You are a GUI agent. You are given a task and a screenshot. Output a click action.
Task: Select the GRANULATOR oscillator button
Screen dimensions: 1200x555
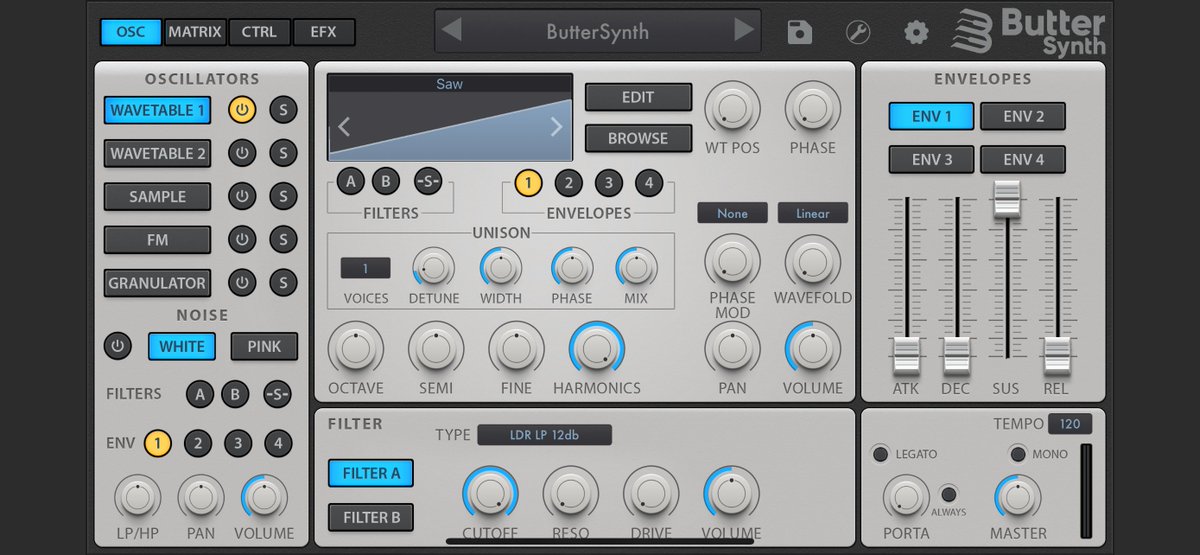(x=157, y=283)
